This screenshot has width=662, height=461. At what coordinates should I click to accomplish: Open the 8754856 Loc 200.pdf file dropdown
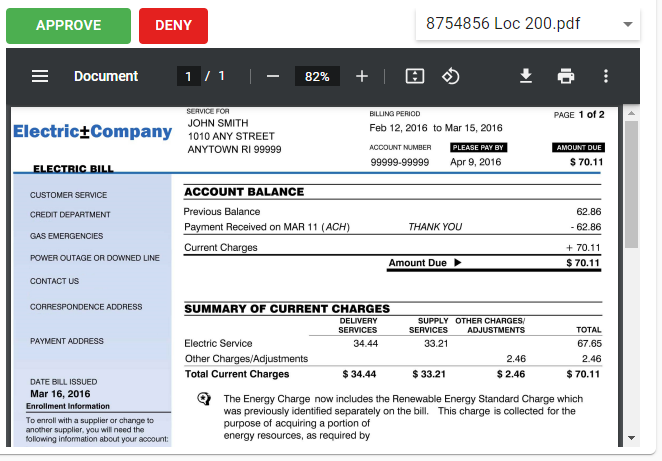528,24
